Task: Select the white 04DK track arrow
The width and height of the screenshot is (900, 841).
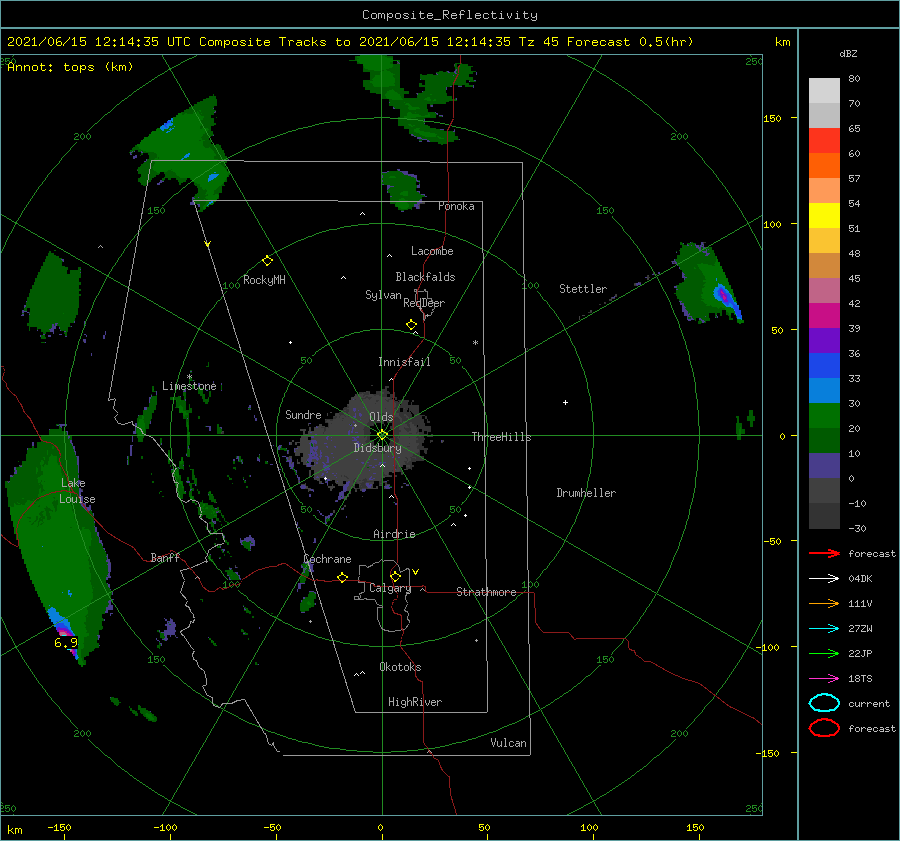Action: tap(824, 579)
